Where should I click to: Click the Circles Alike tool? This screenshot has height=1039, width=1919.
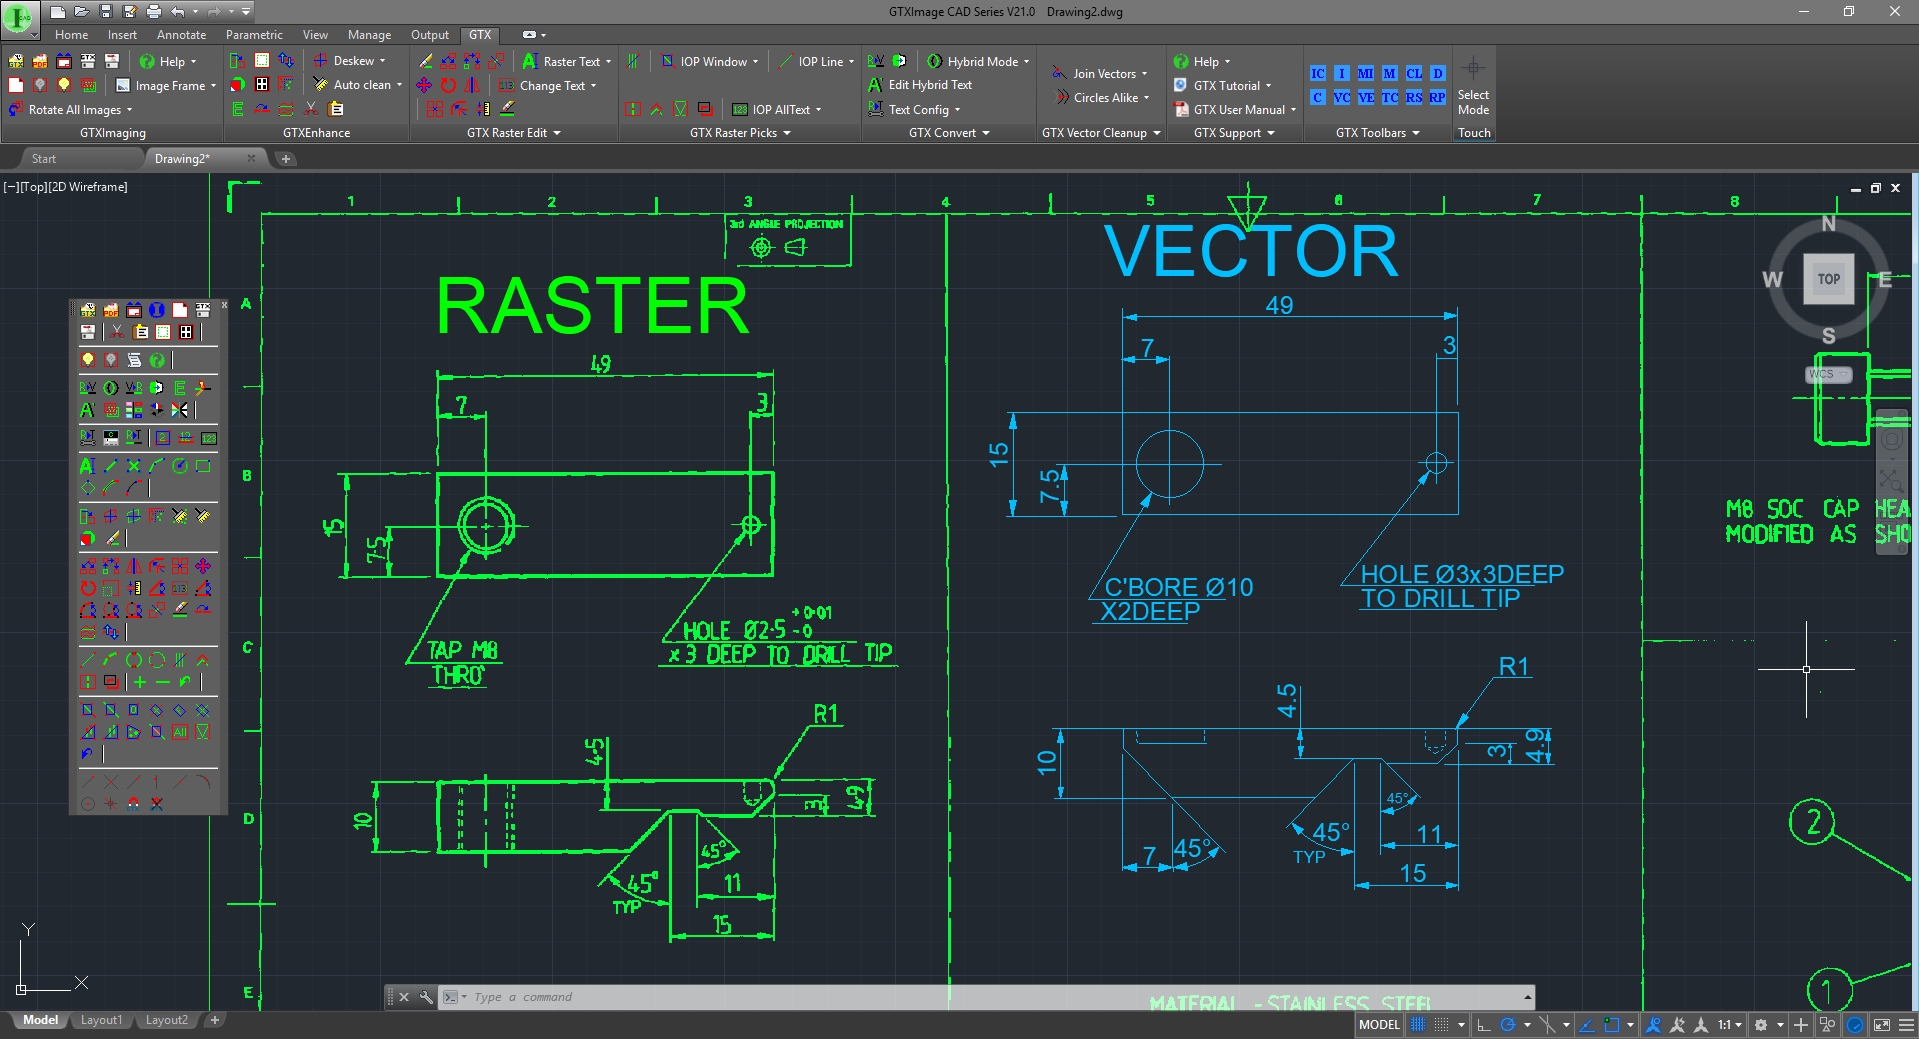click(1101, 98)
